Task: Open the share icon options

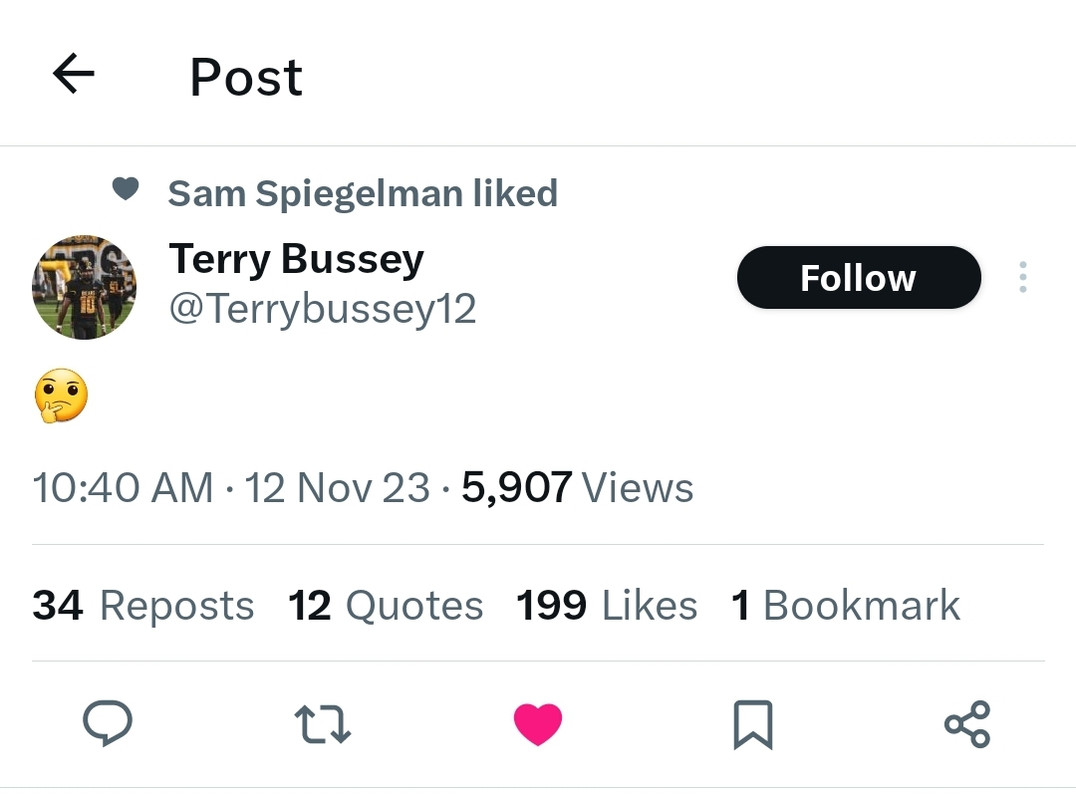Action: [967, 724]
